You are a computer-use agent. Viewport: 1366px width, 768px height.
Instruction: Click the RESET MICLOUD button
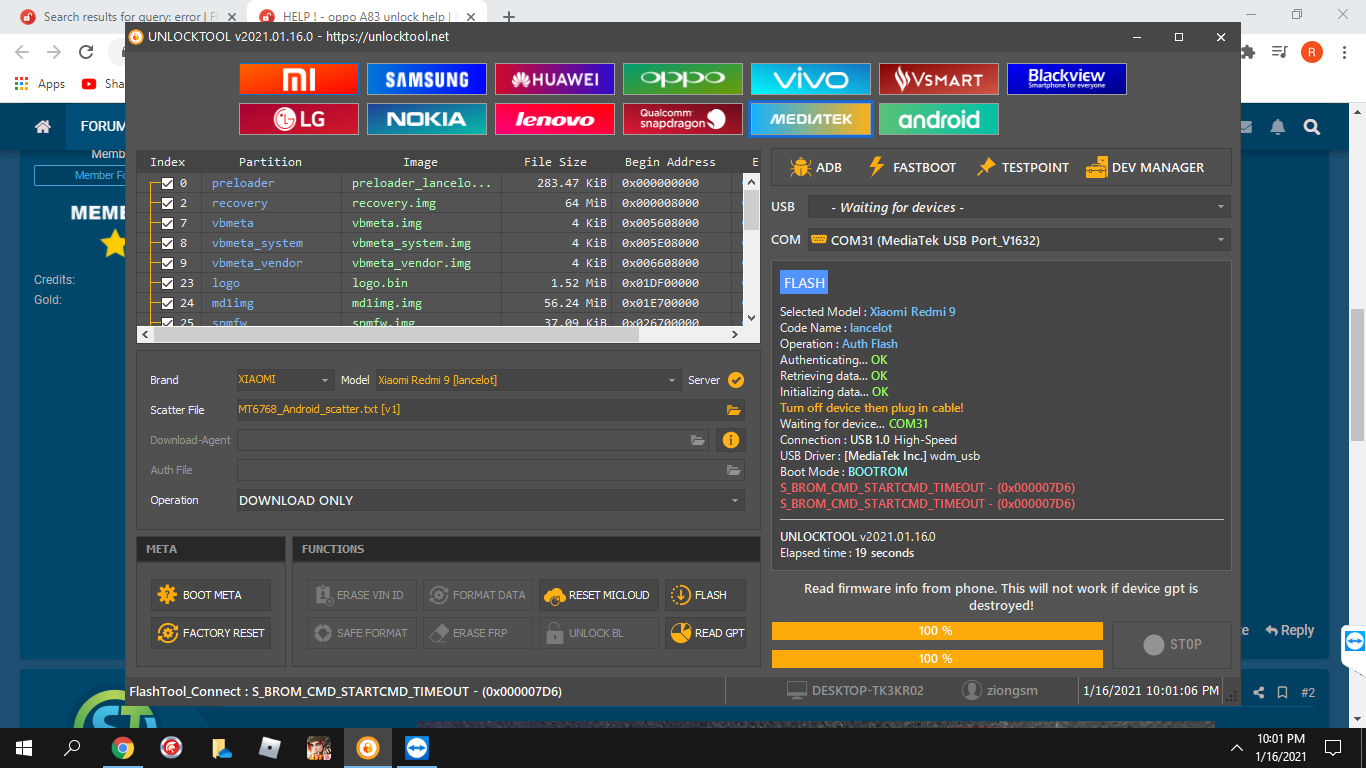[x=599, y=595]
